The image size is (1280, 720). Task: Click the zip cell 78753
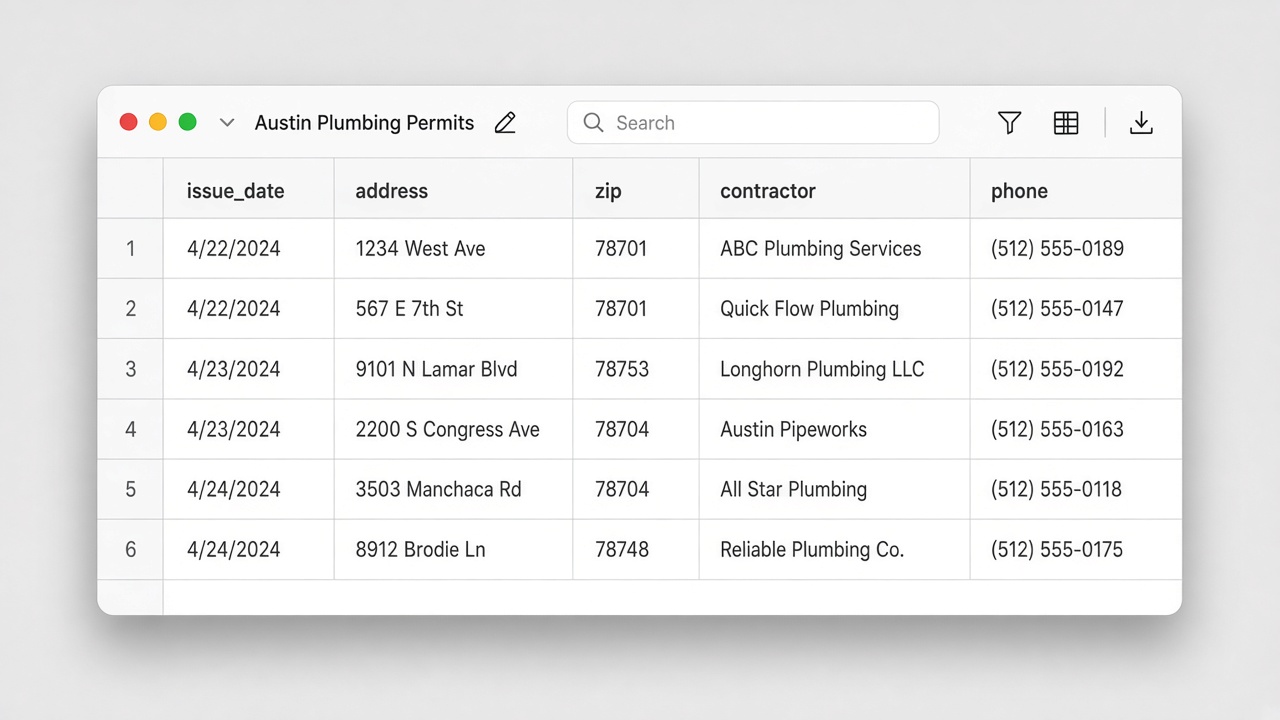pos(636,369)
